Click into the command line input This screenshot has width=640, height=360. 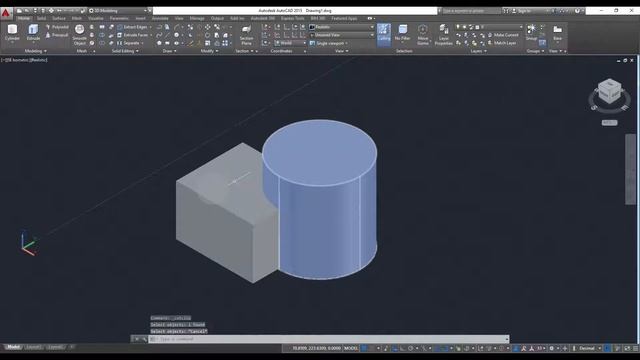(x=329, y=339)
